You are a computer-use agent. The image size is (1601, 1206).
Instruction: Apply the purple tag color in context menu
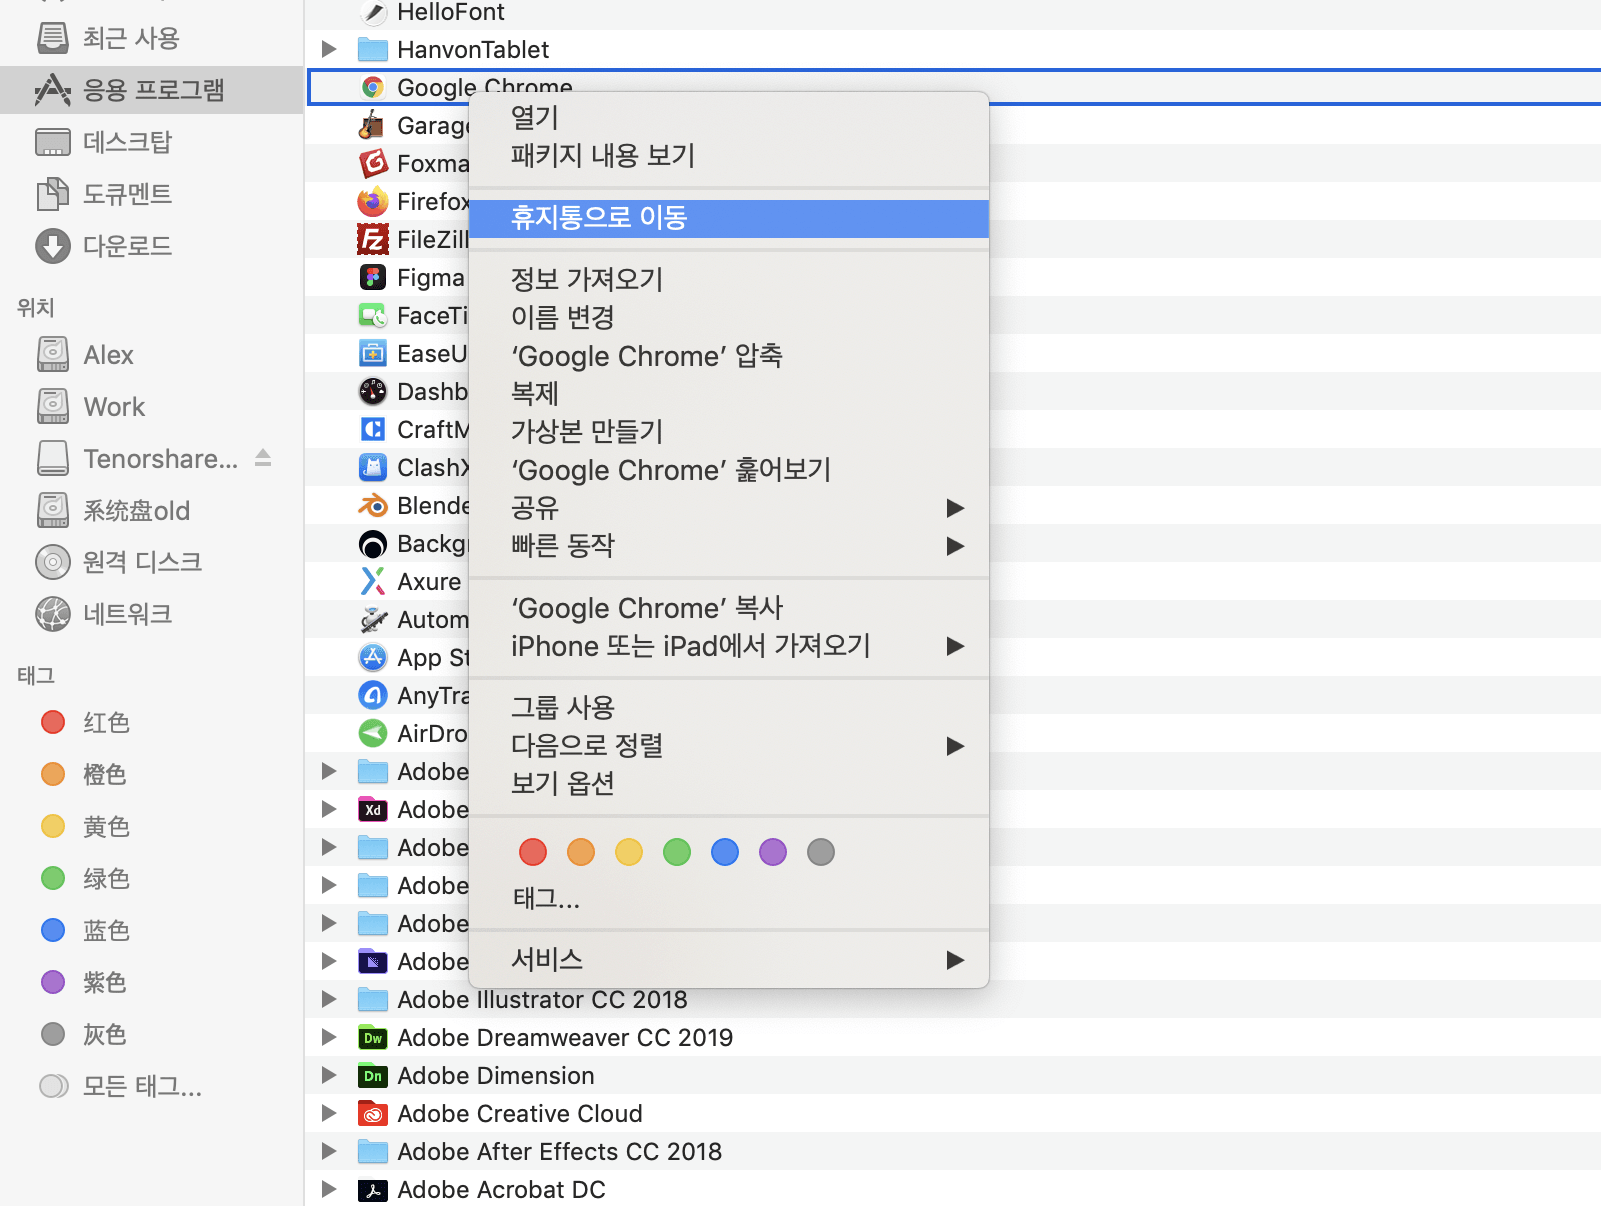(x=773, y=852)
